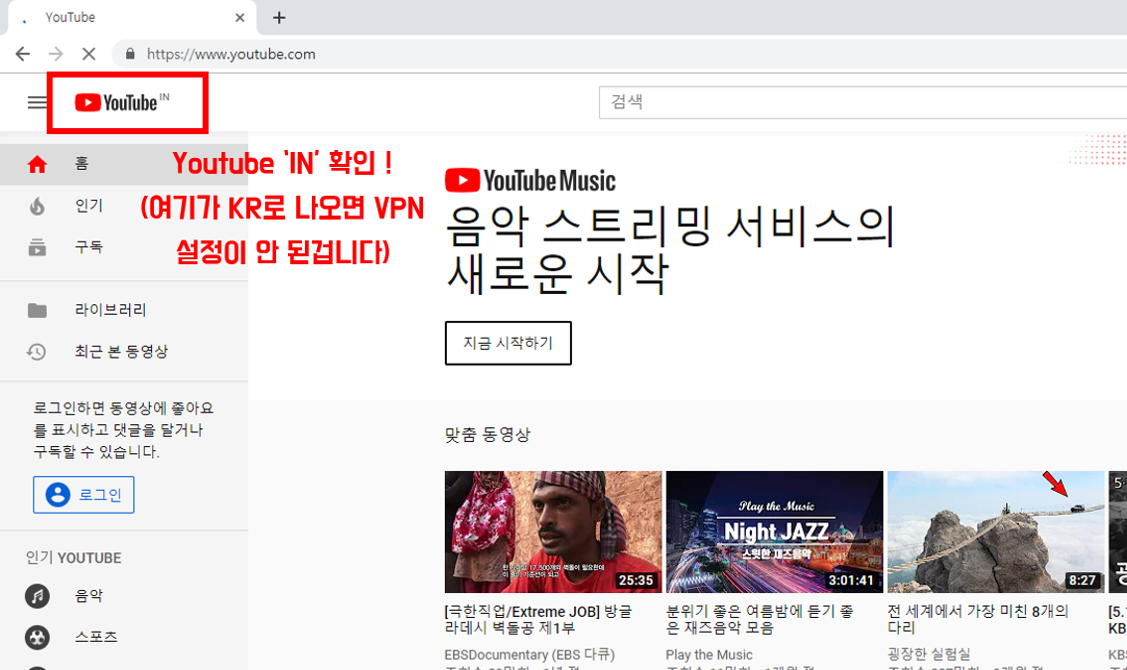Click title 분위기 좋은 여름밤에 듣기 좋은 재즈음악
The height and width of the screenshot is (670, 1127).
click(x=760, y=620)
